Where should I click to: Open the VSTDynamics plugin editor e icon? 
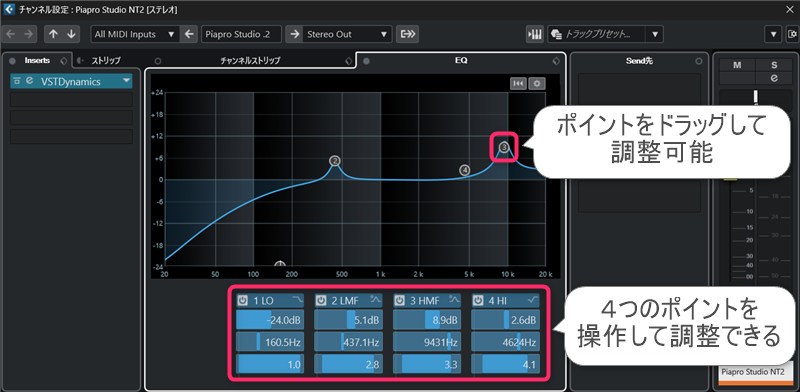[30, 81]
